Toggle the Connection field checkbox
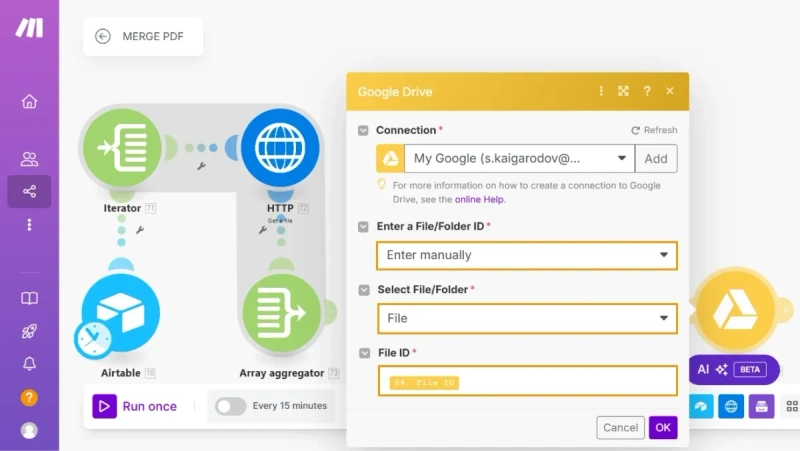800x451 pixels. coord(363,131)
